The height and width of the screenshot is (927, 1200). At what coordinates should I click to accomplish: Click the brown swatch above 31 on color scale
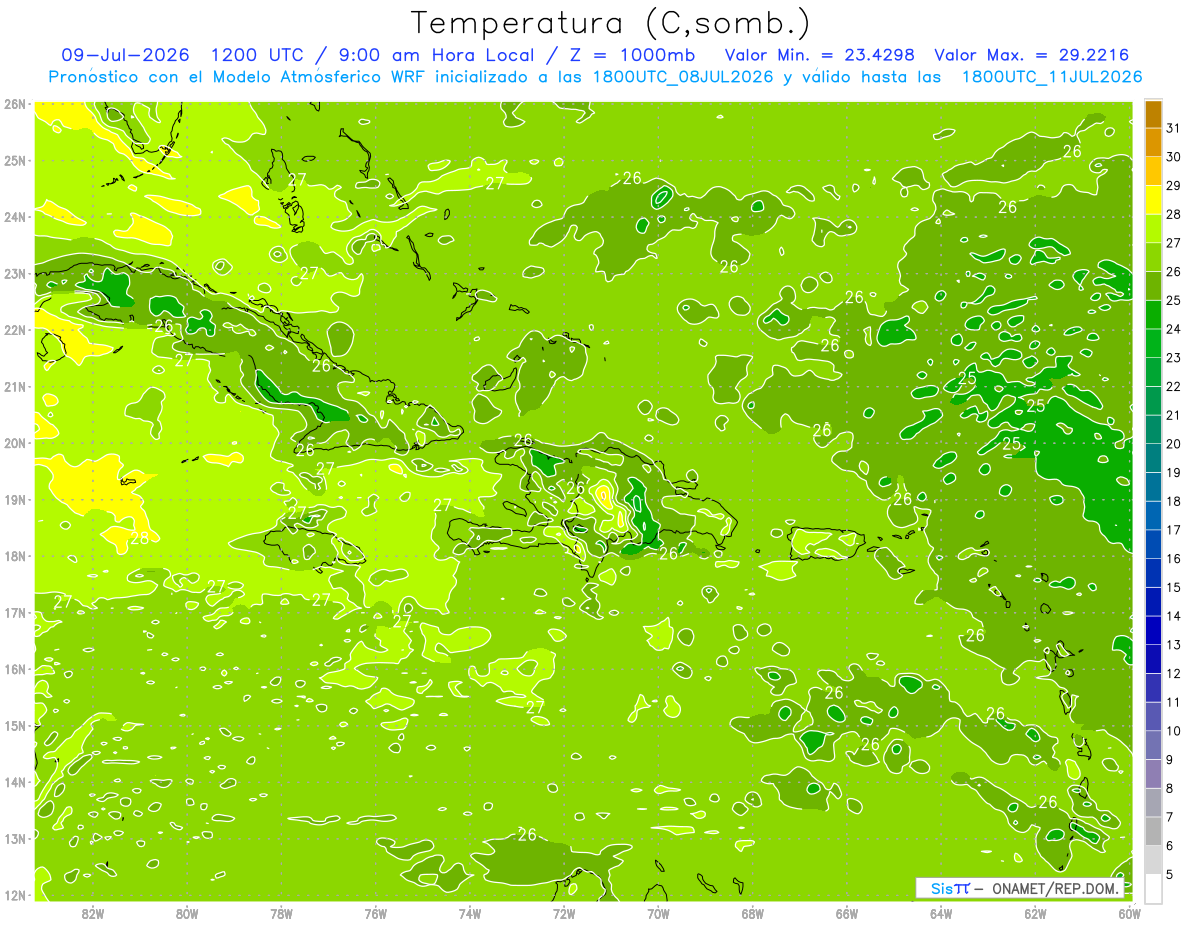click(1153, 114)
